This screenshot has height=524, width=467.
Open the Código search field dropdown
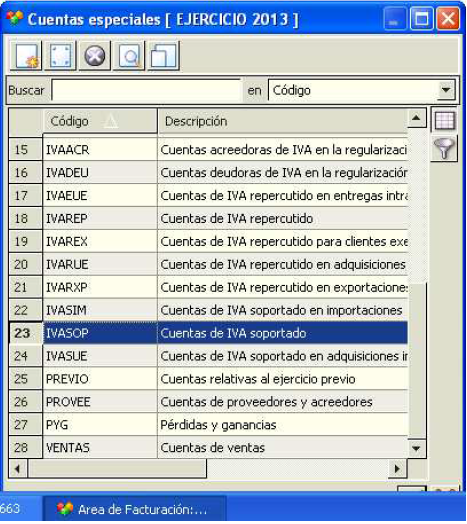tap(446, 90)
